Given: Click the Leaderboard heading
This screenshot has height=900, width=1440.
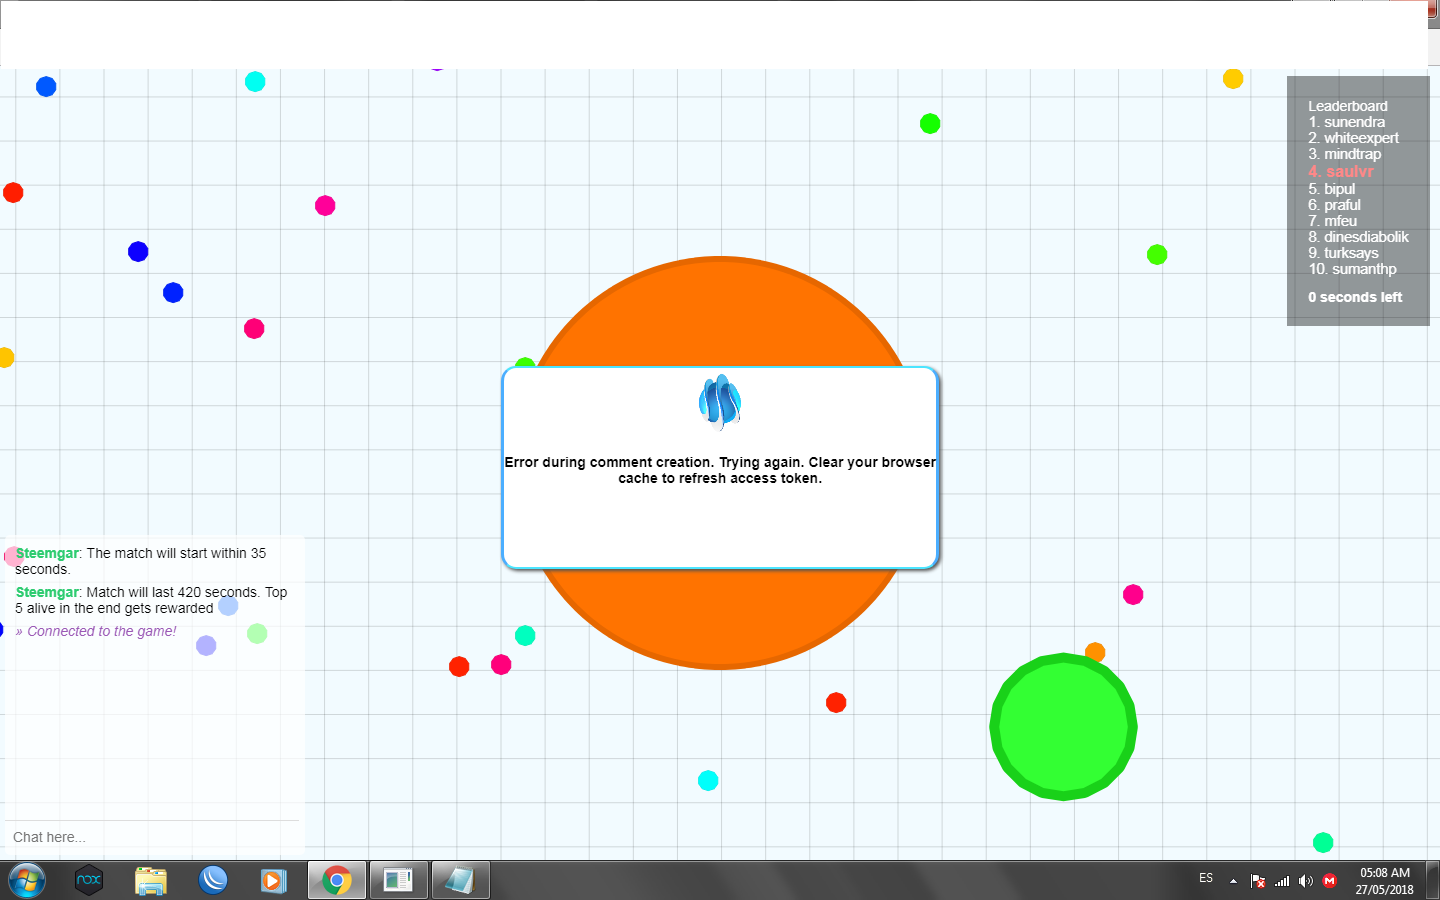Looking at the screenshot, I should click(1348, 106).
